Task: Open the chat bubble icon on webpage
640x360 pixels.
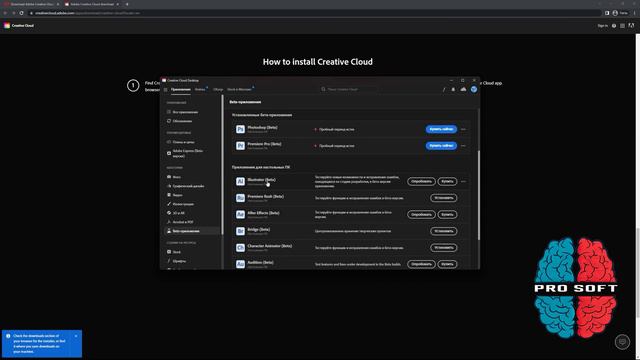Action: coord(622,342)
